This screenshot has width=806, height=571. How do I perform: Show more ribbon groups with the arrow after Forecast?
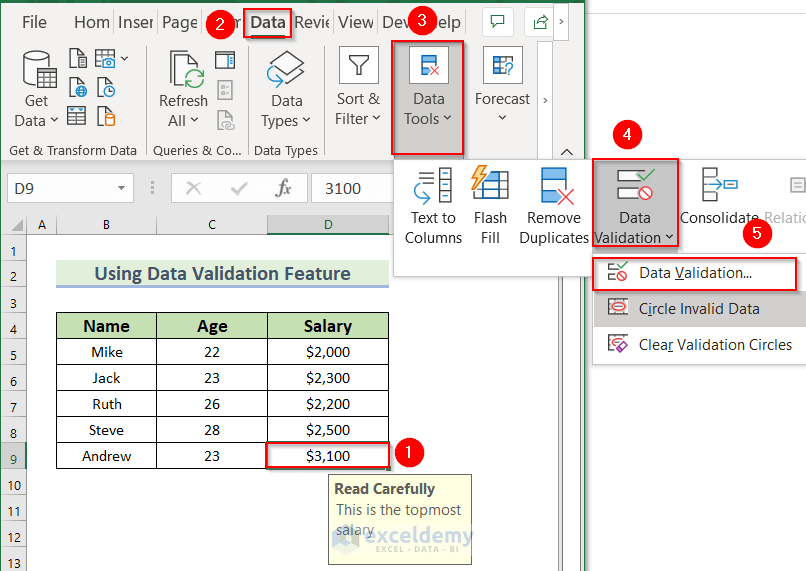[x=545, y=100]
